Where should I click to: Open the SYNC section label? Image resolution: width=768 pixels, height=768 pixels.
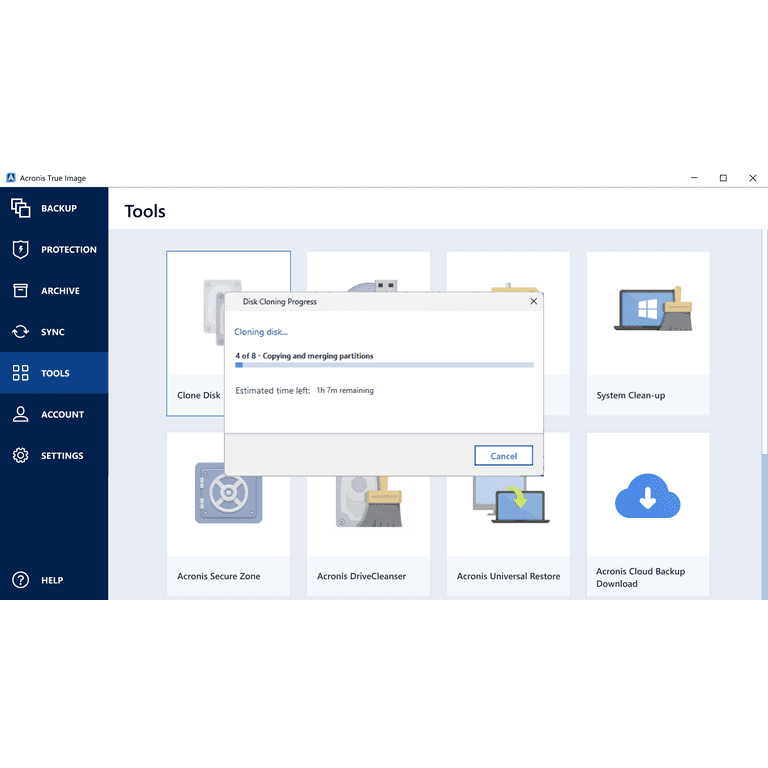click(x=53, y=332)
